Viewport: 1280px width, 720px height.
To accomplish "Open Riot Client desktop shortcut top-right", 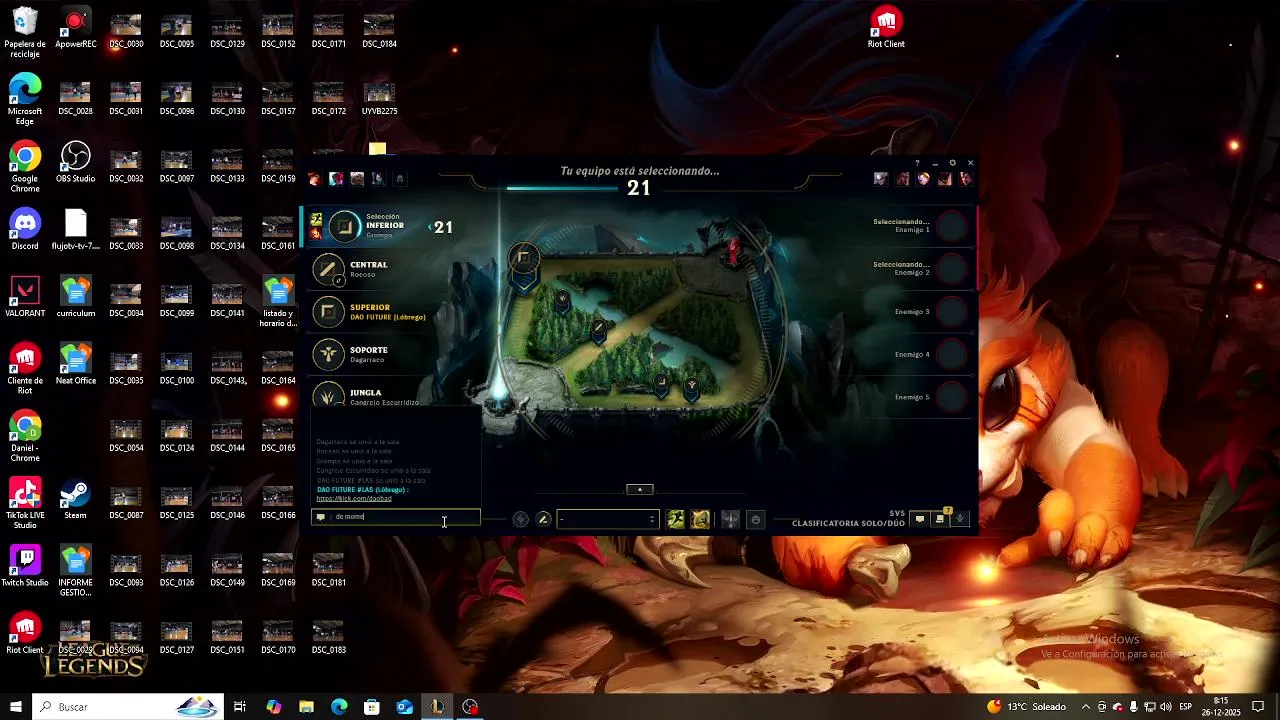I will click(886, 28).
